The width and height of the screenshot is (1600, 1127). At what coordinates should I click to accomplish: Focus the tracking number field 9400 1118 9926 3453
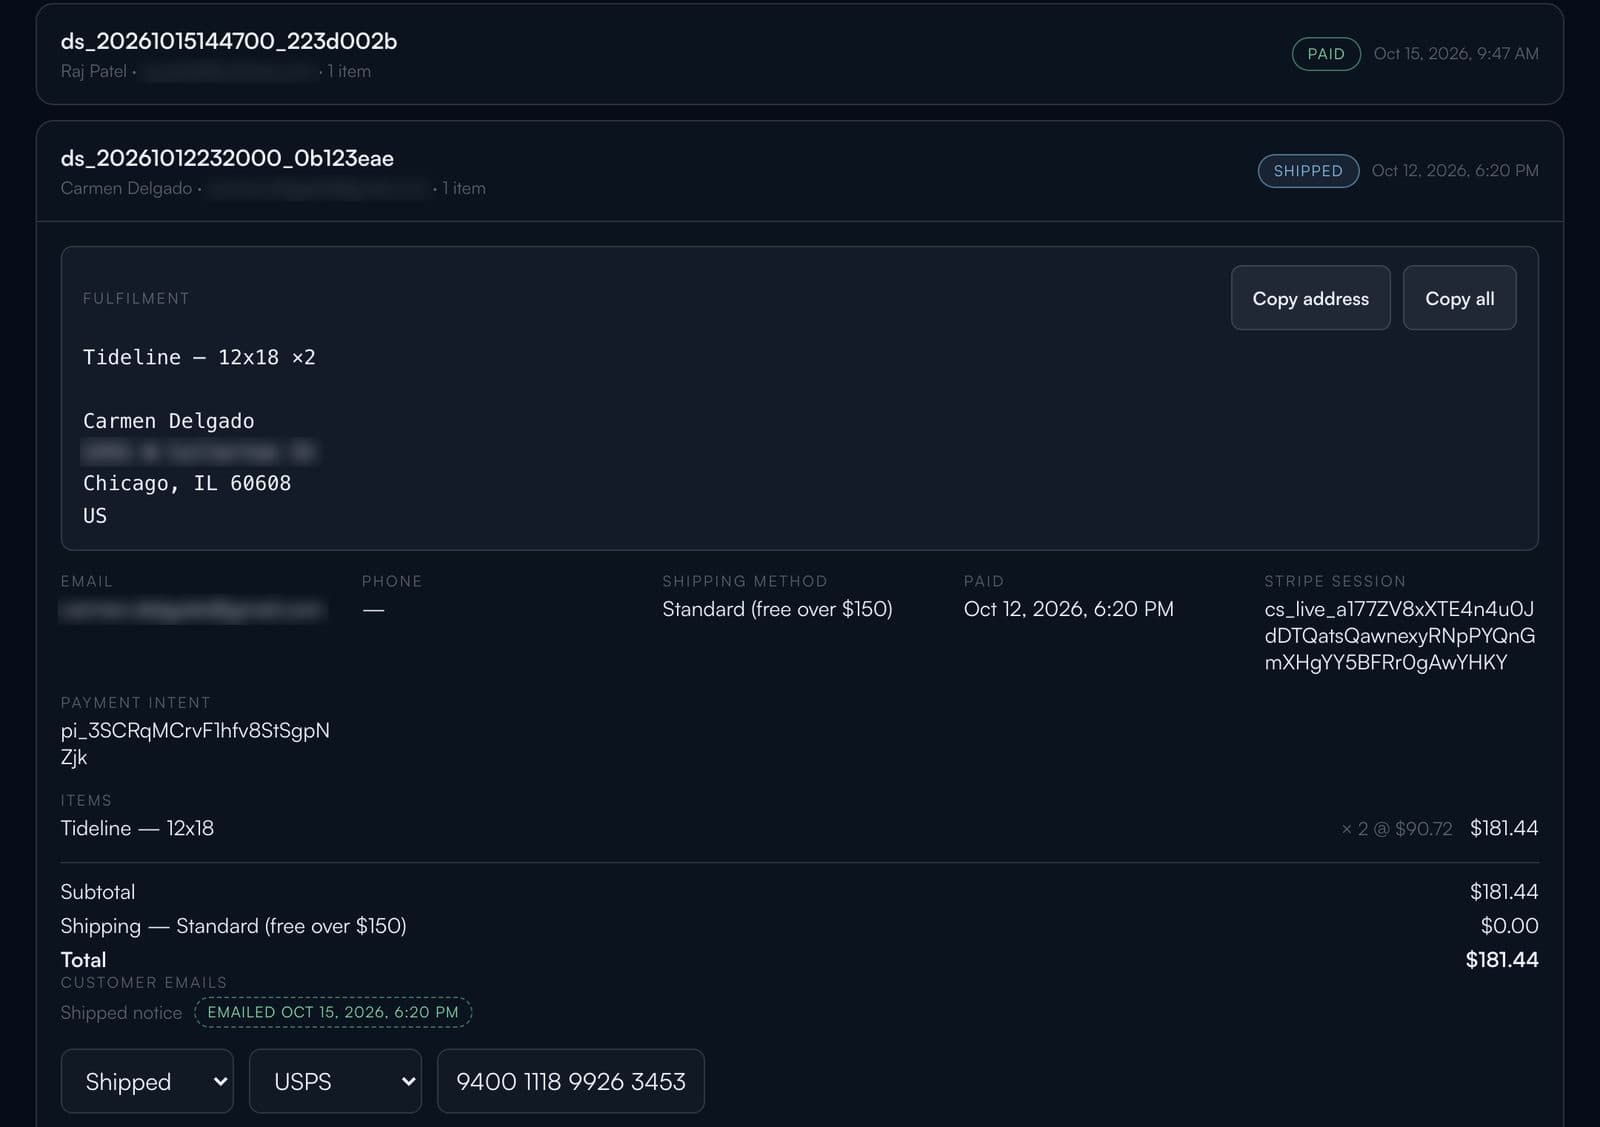coord(571,1081)
